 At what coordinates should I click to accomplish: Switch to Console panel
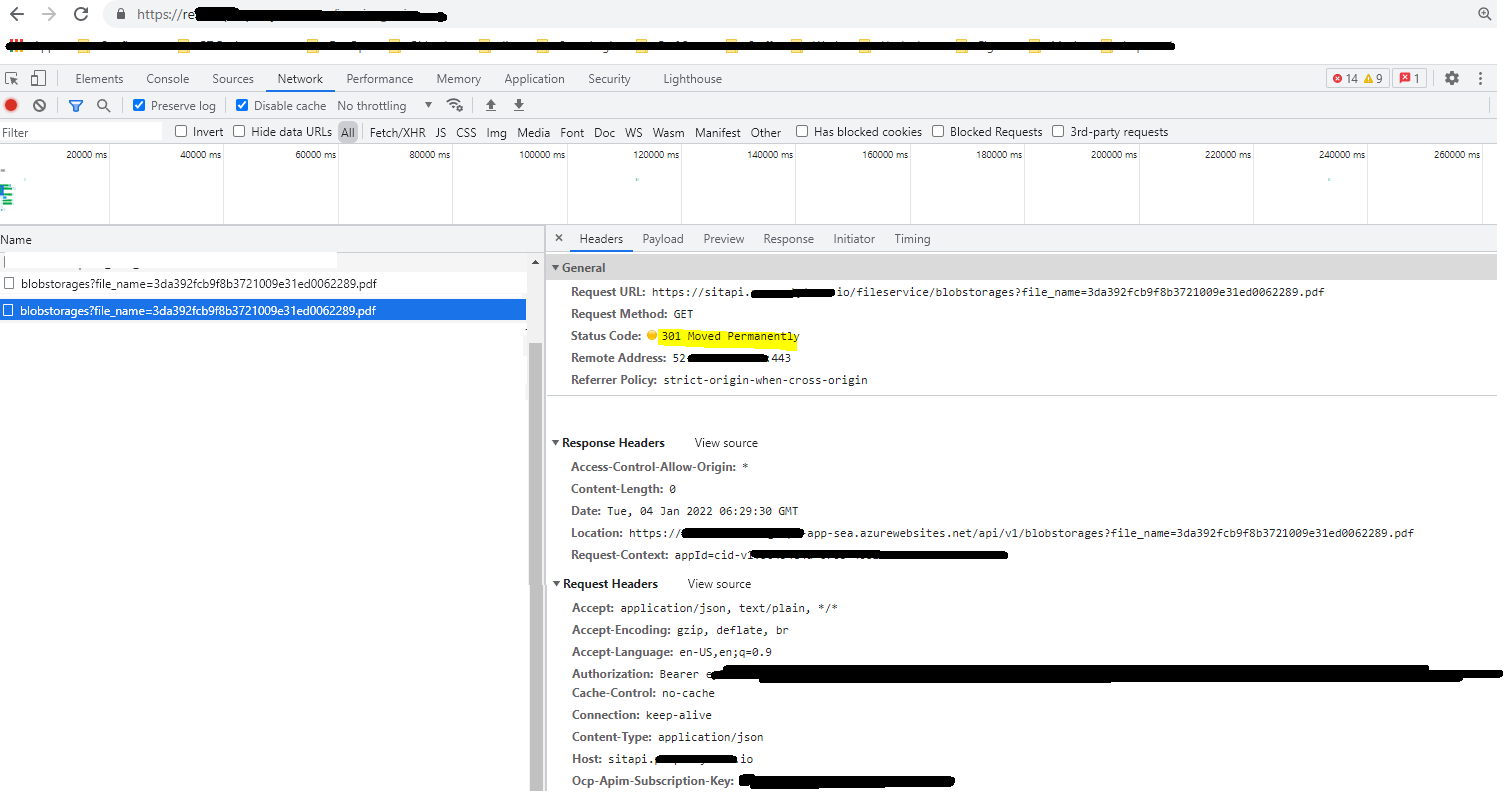click(x=167, y=78)
